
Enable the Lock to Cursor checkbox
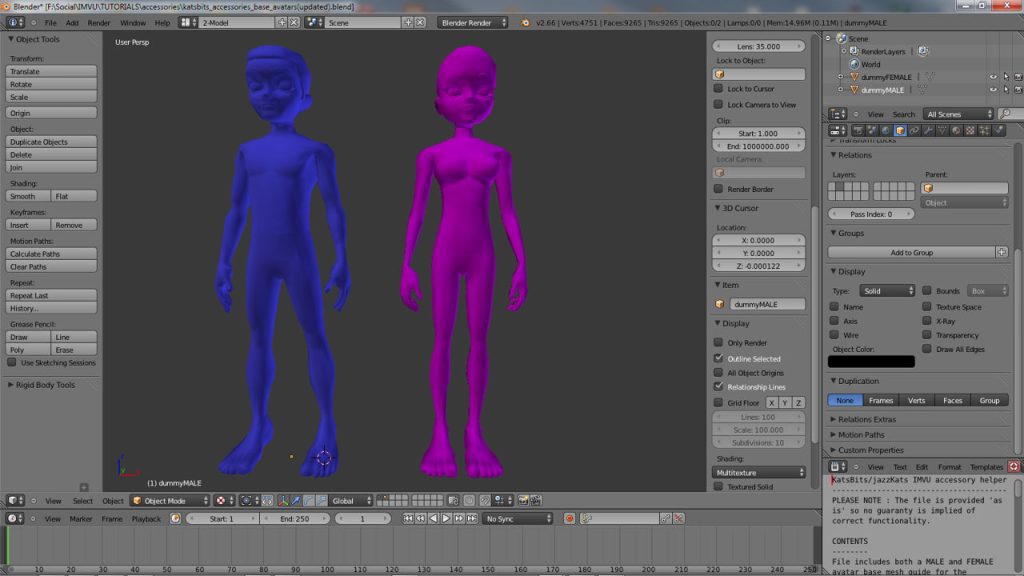pyautogui.click(x=718, y=89)
